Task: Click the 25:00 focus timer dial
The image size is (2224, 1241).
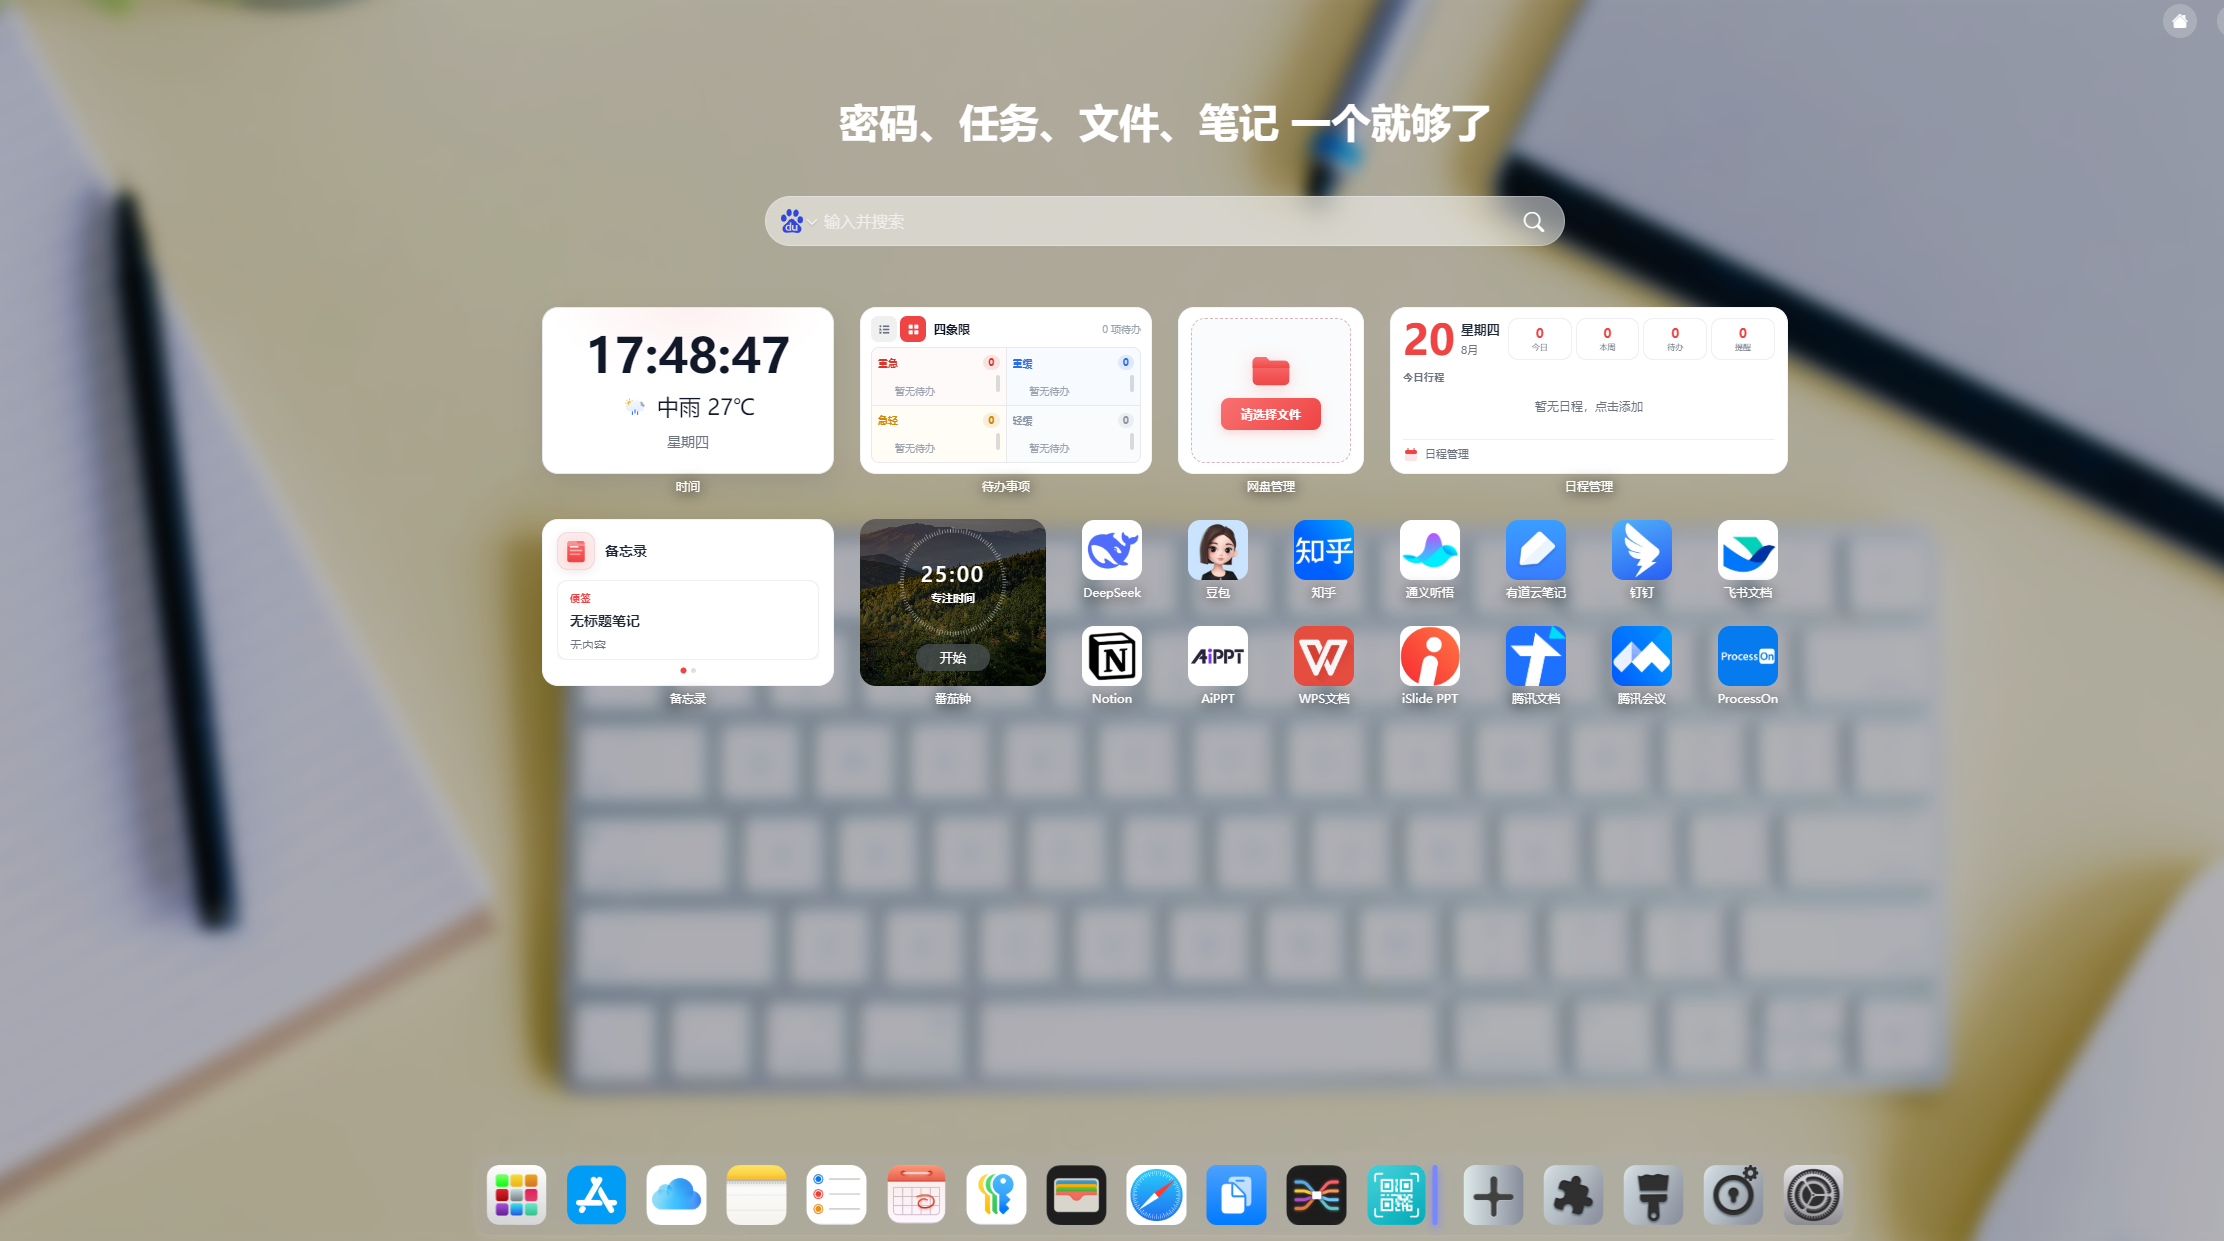Action: pos(952,582)
